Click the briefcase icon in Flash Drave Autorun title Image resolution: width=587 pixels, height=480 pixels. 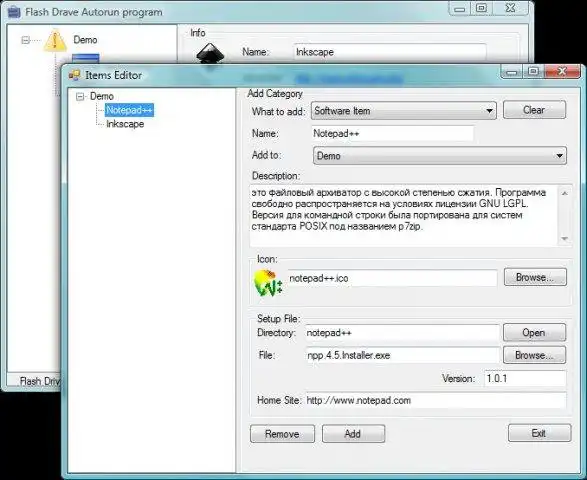14,12
